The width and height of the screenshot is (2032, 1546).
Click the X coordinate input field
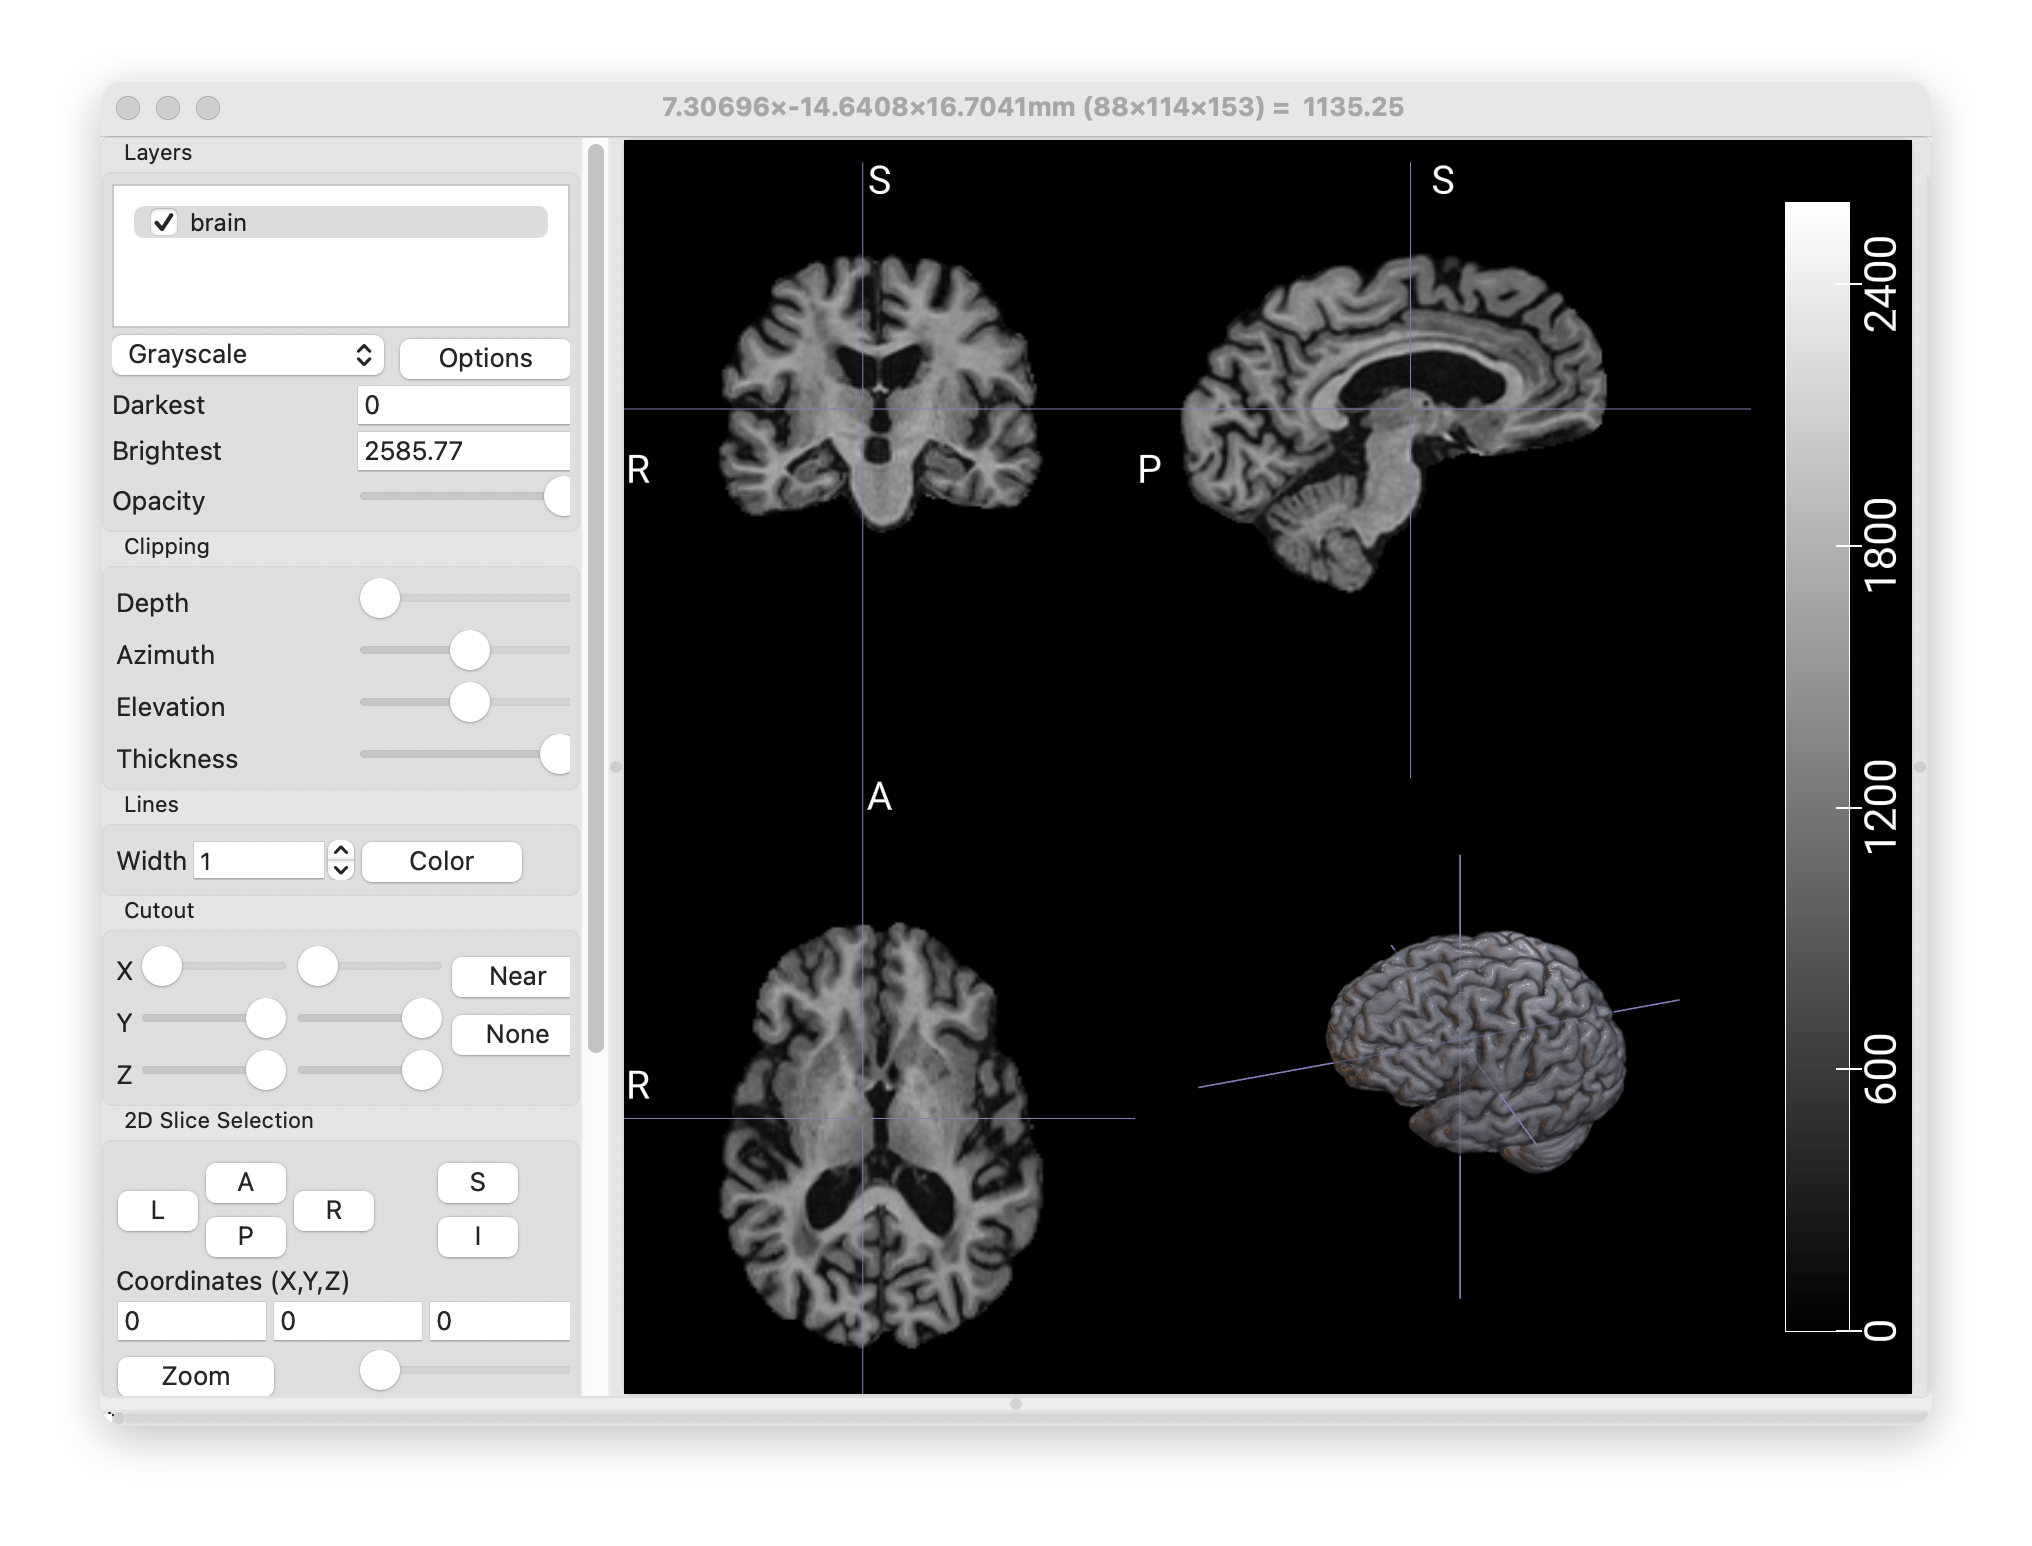[191, 1321]
